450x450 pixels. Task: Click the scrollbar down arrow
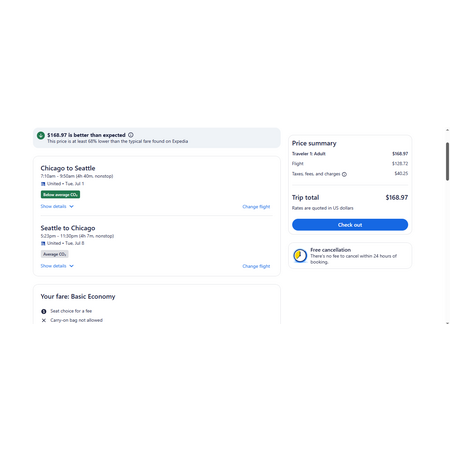[x=447, y=323]
